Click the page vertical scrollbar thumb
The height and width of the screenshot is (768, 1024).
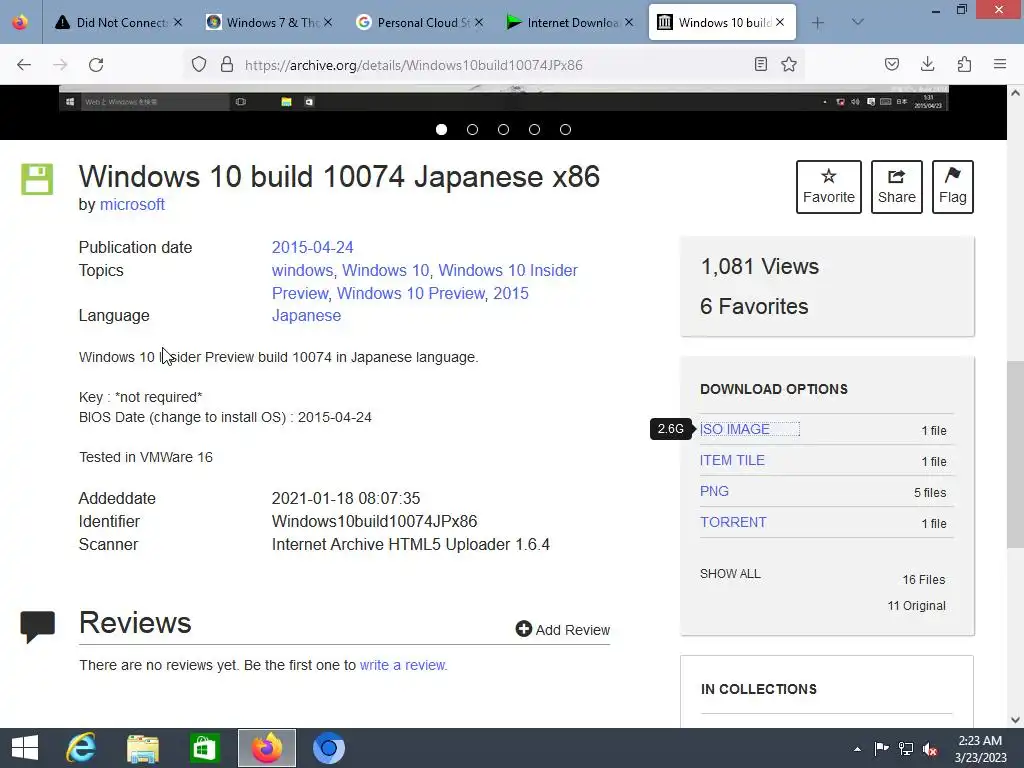[1015, 455]
